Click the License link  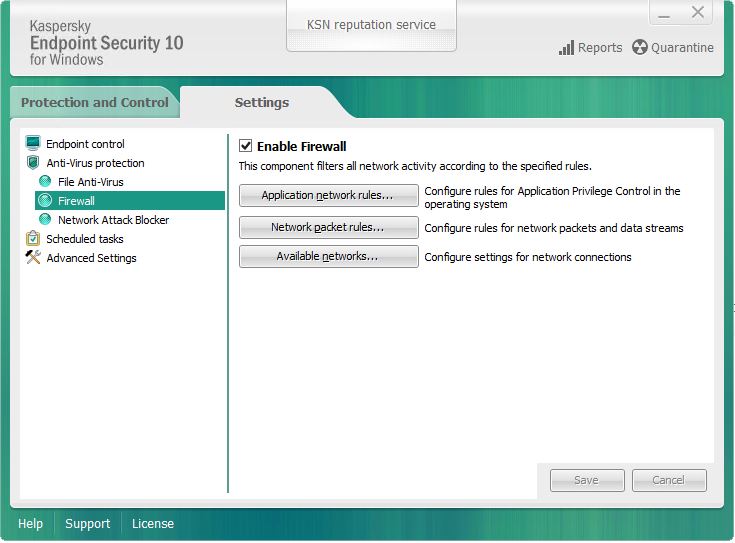[x=153, y=523]
